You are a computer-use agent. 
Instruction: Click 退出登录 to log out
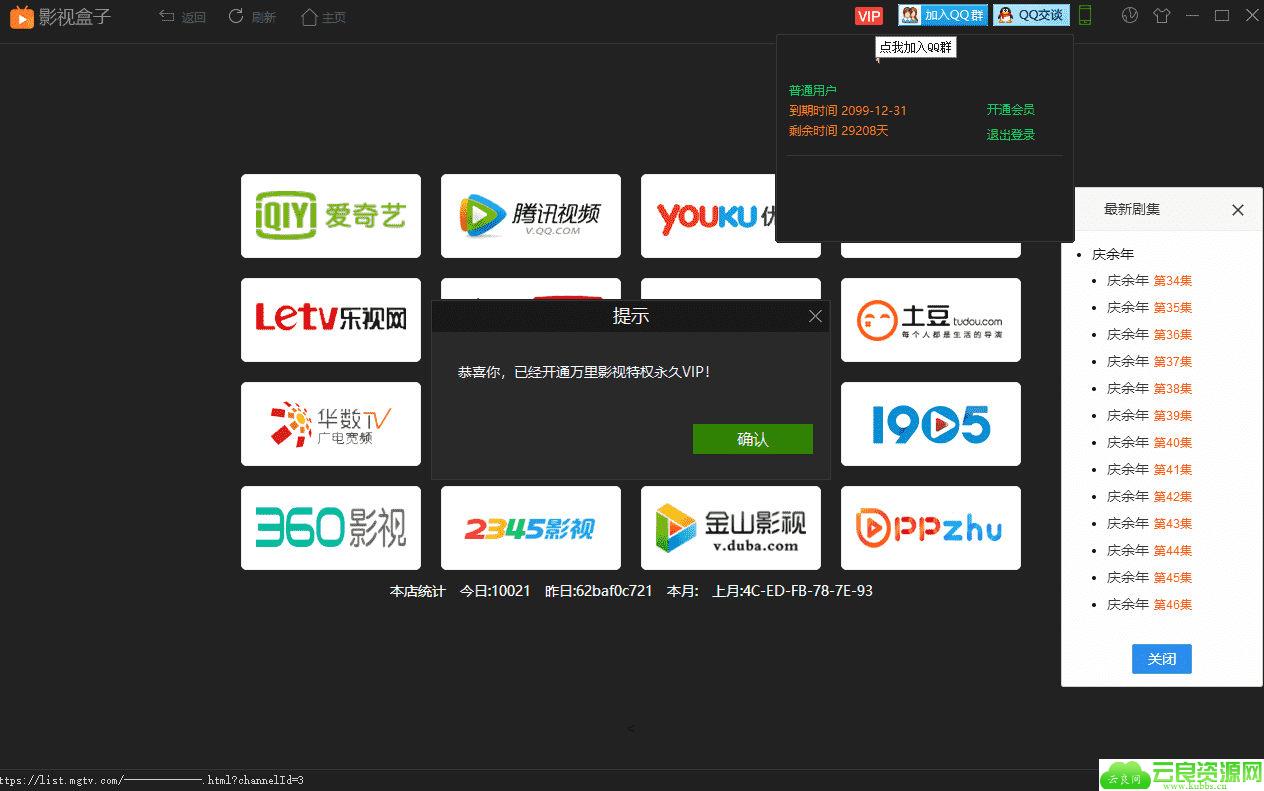click(x=1010, y=135)
